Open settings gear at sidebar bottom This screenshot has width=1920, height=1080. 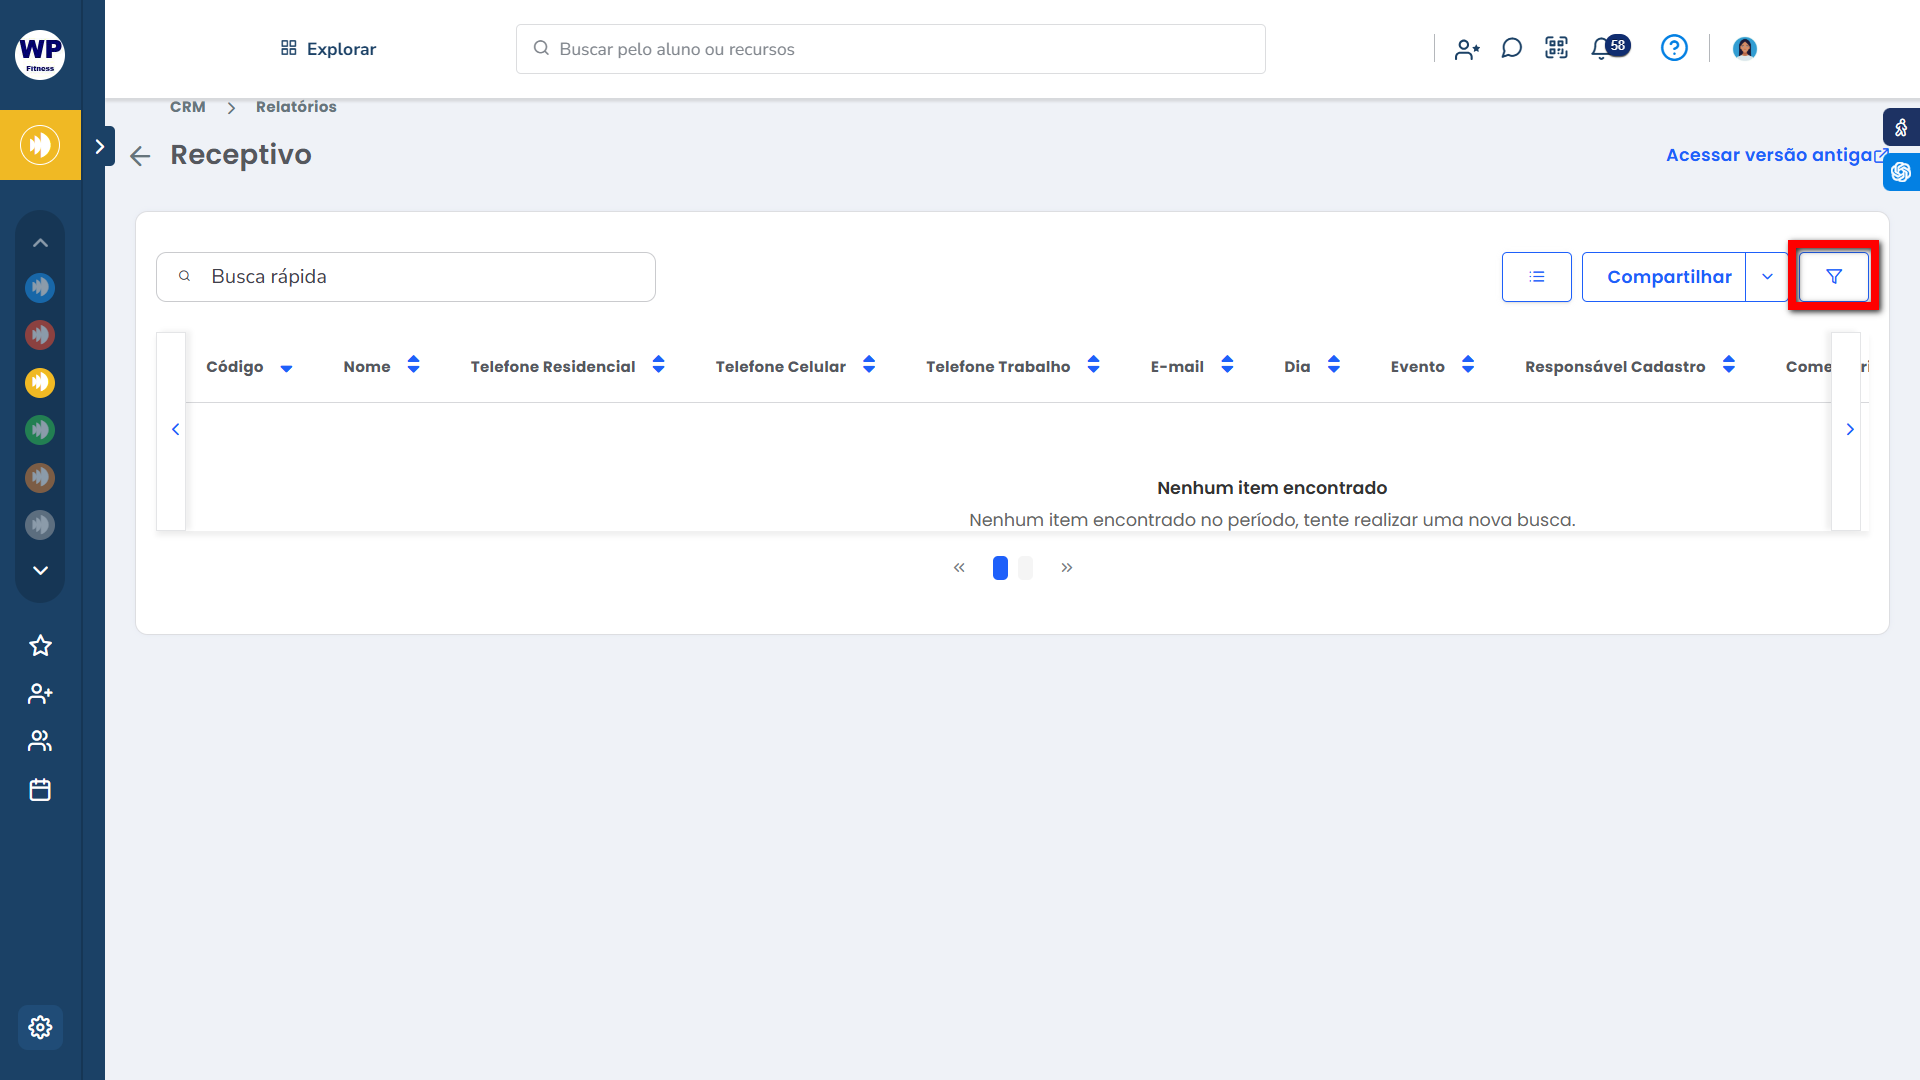point(40,1027)
